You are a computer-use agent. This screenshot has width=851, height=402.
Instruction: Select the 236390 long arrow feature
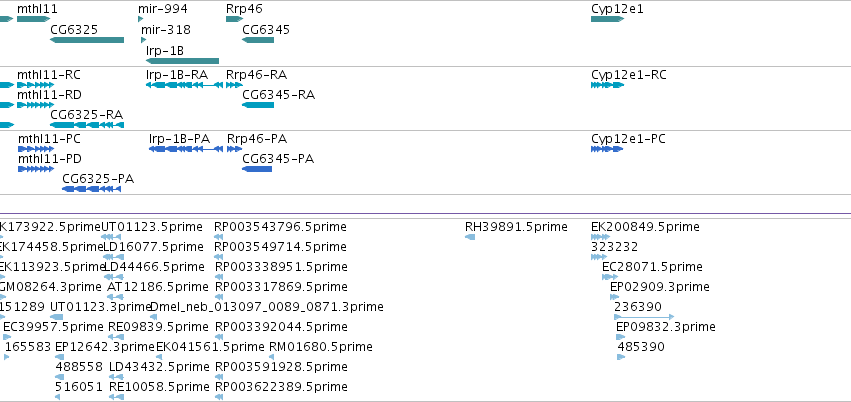644,317
